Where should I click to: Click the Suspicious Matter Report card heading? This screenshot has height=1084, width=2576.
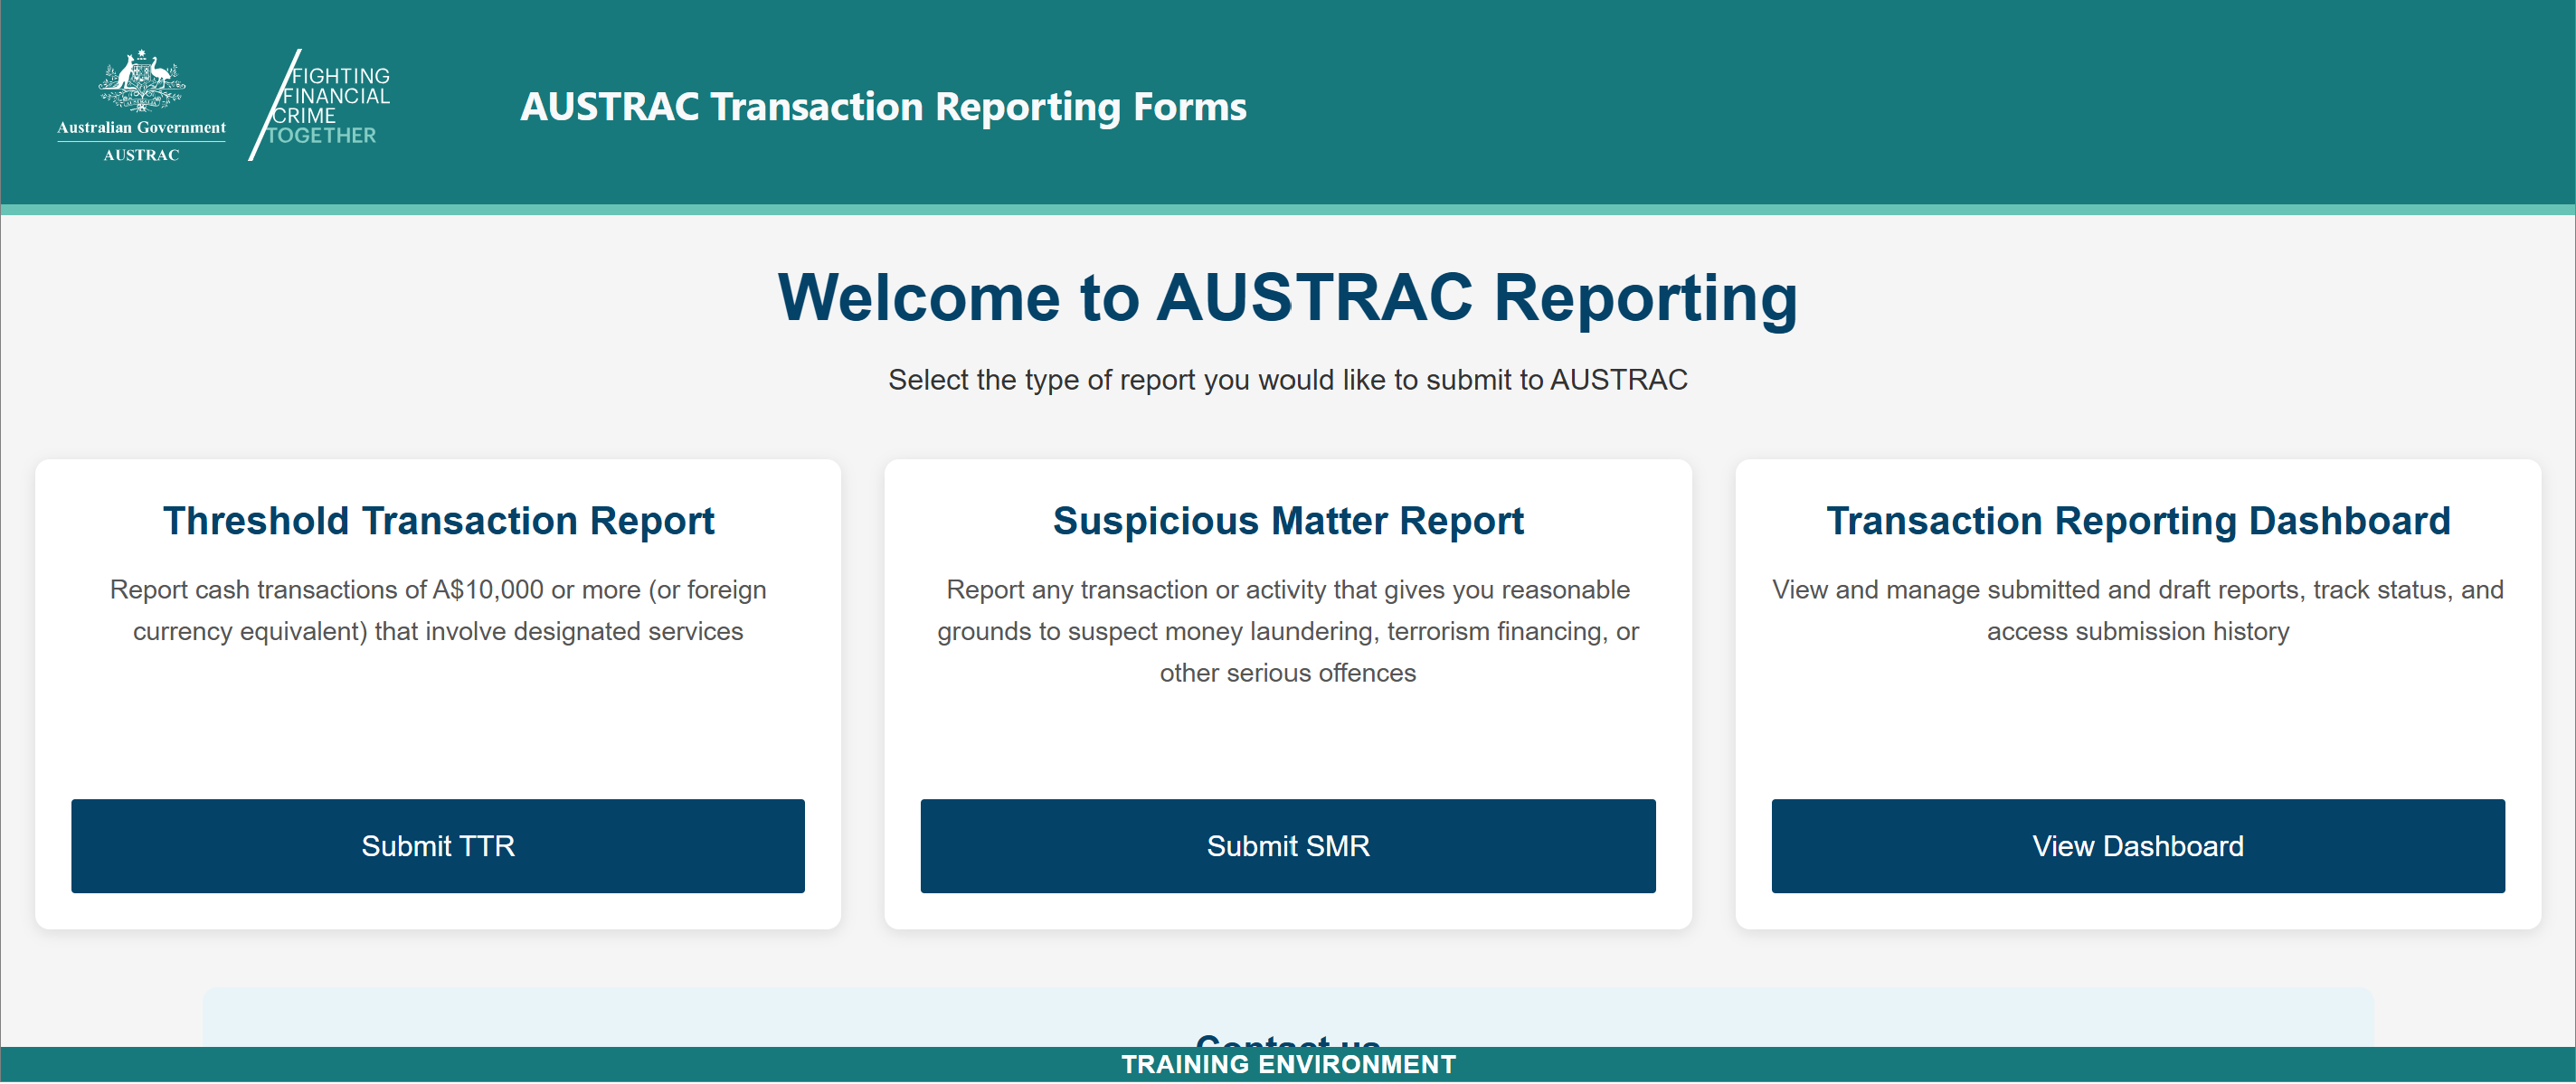(1288, 521)
